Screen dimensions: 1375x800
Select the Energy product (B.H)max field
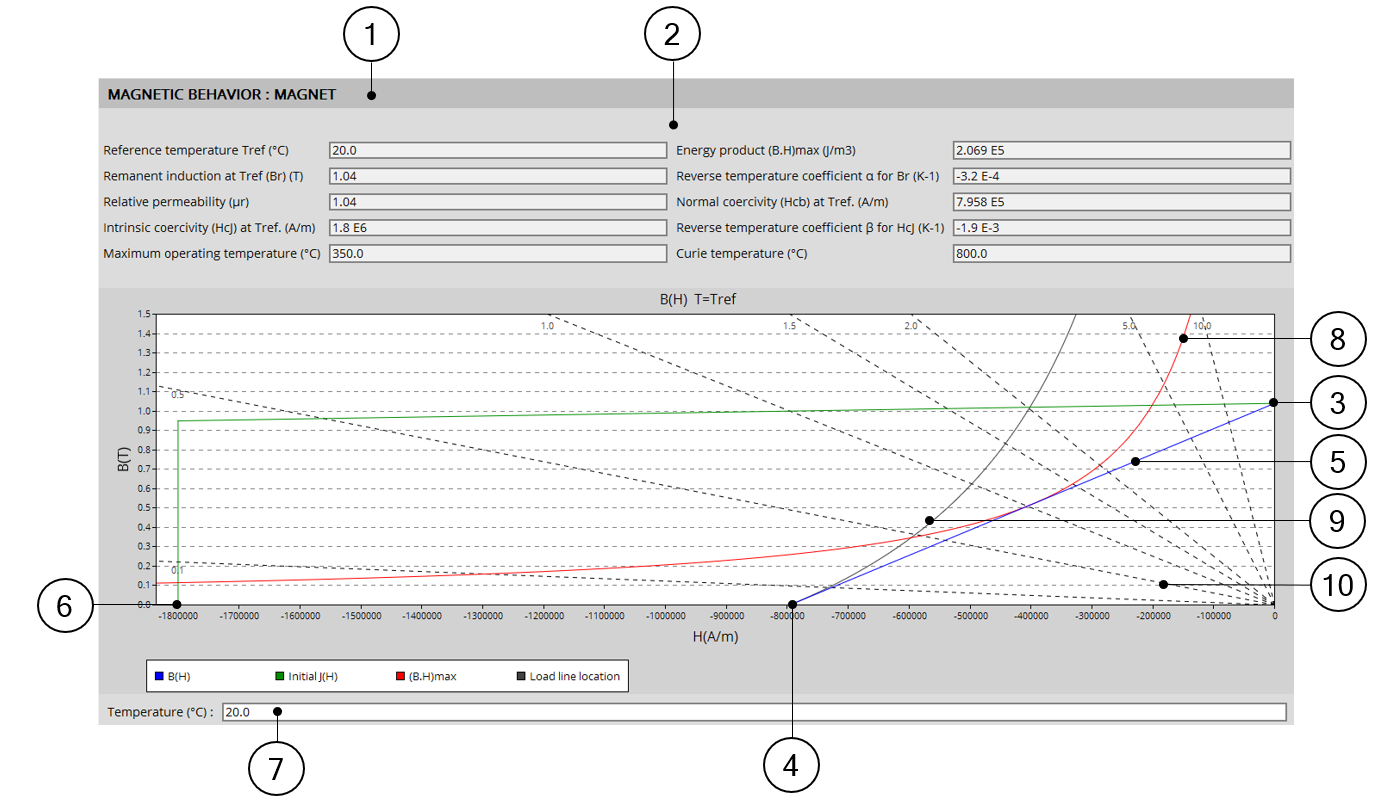1121,151
